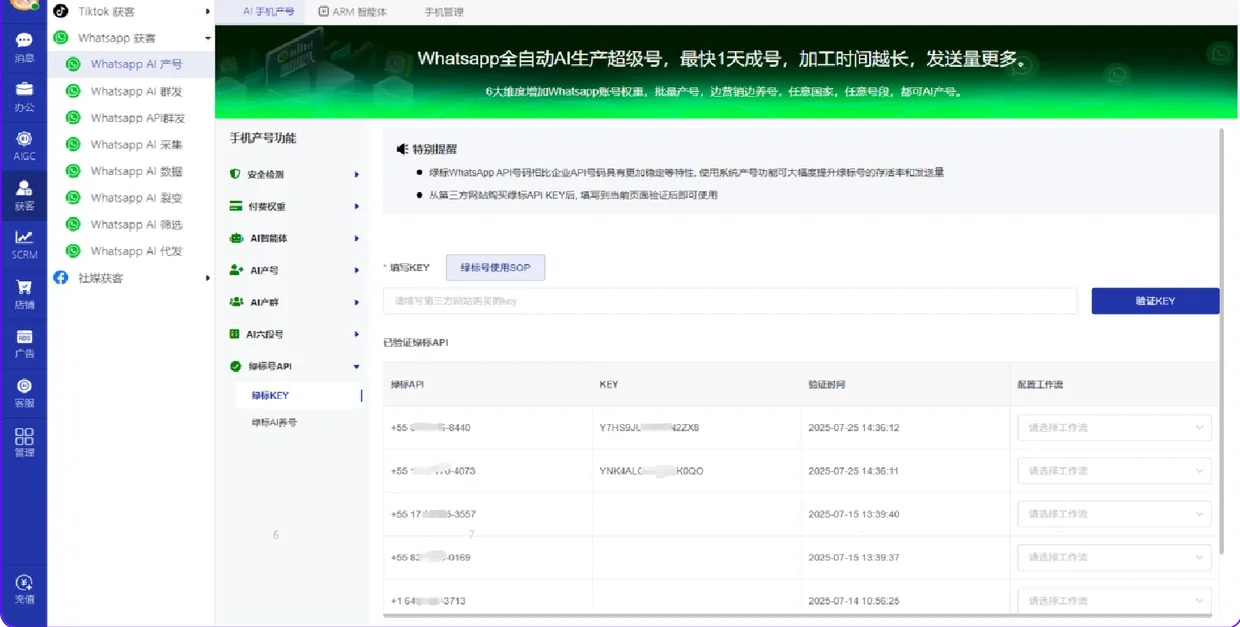Click the KEY input field to enter a key
The width and height of the screenshot is (1240, 627).
pos(730,300)
